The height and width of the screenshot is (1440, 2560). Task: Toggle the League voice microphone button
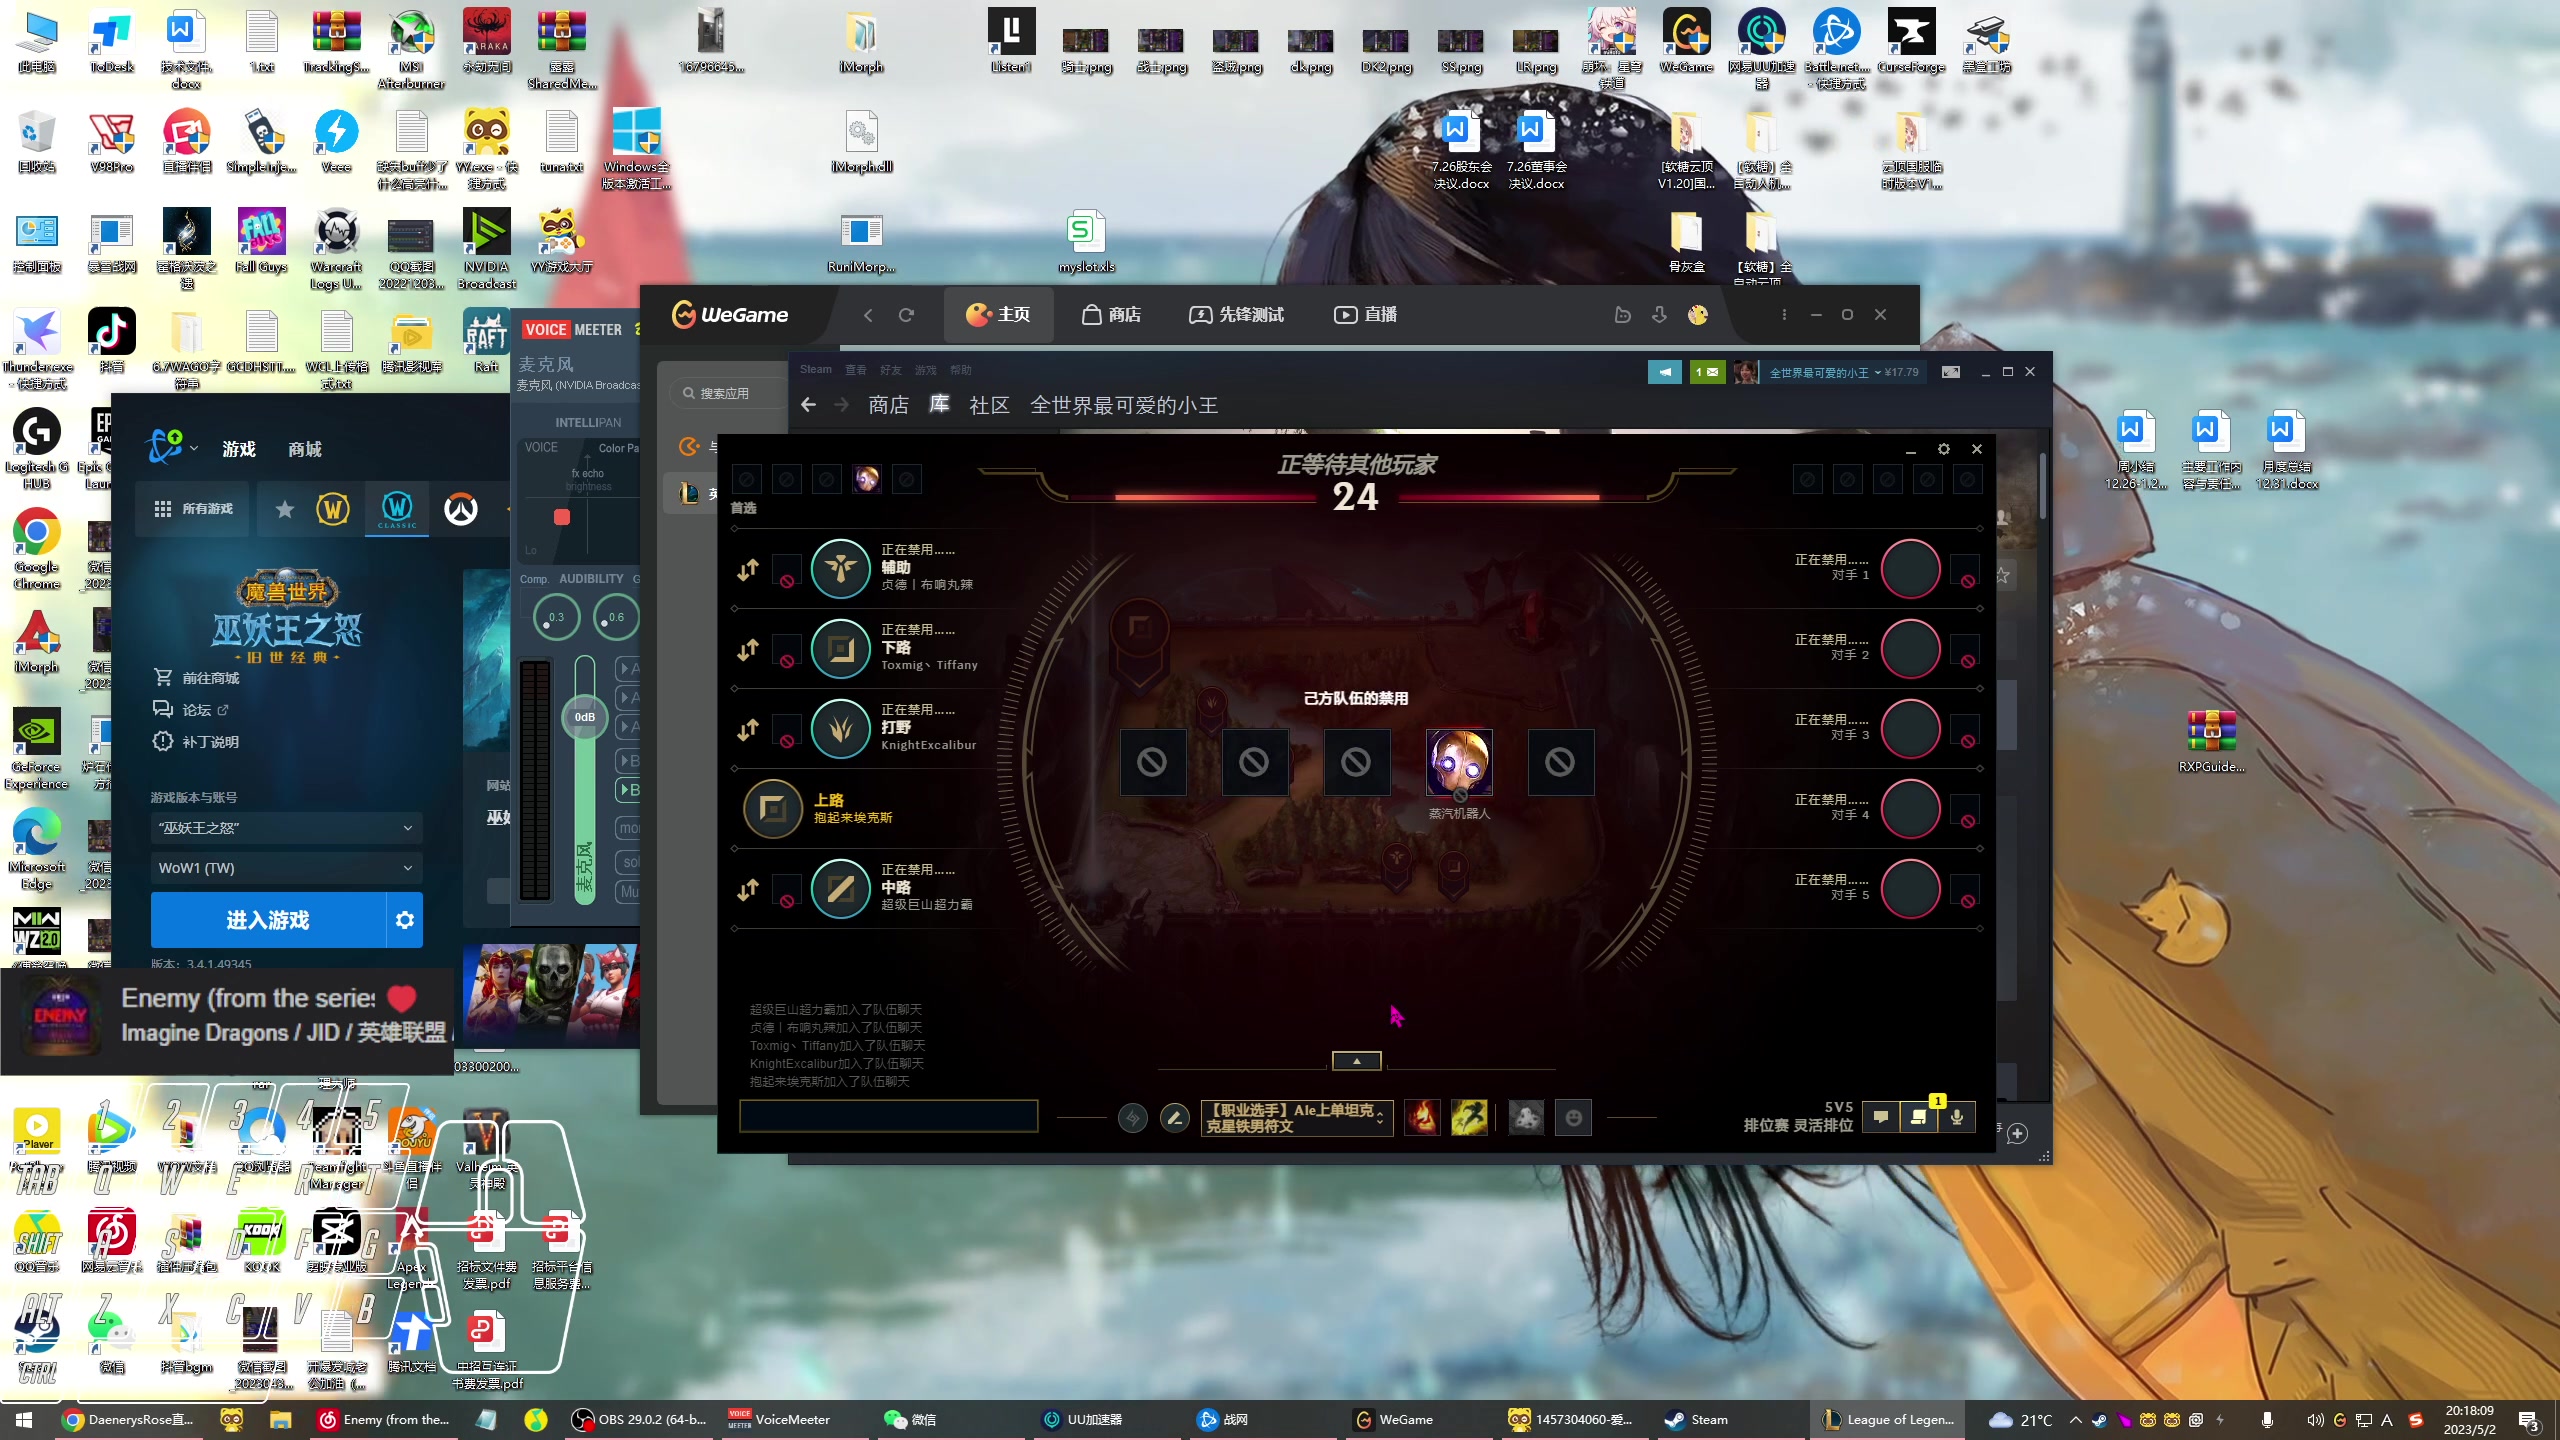(1957, 1117)
